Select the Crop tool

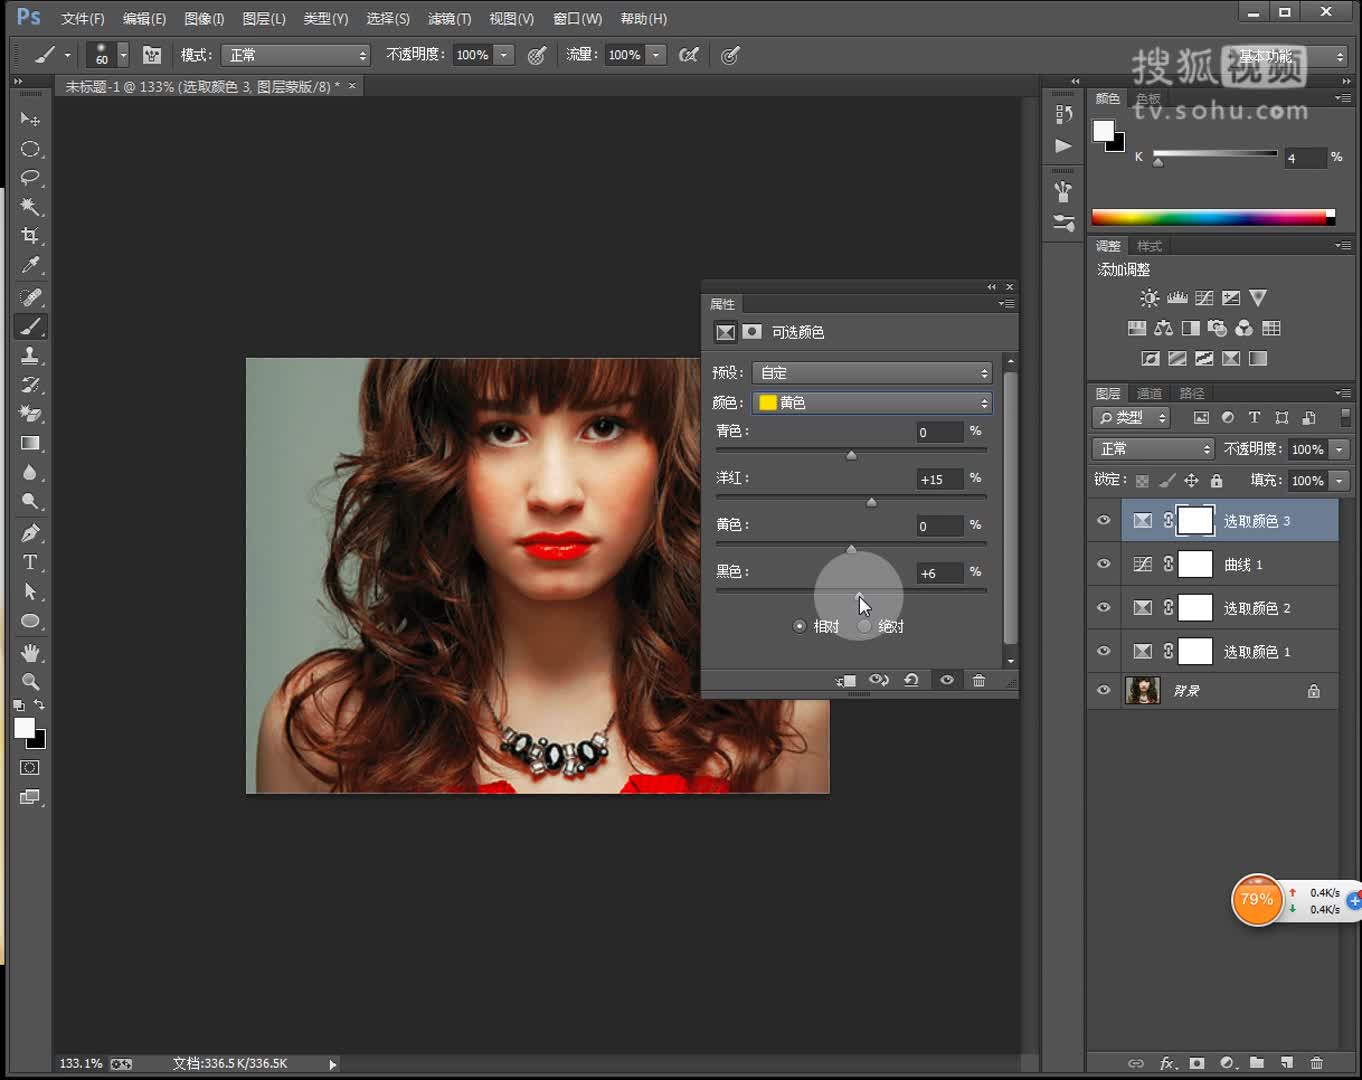[x=30, y=236]
